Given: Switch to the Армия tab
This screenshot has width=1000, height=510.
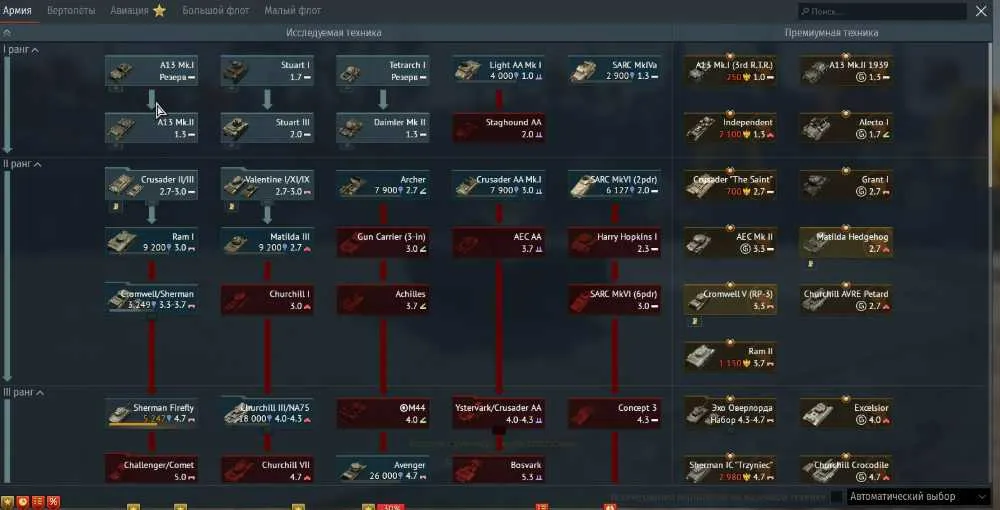Looking at the screenshot, I should [17, 11].
